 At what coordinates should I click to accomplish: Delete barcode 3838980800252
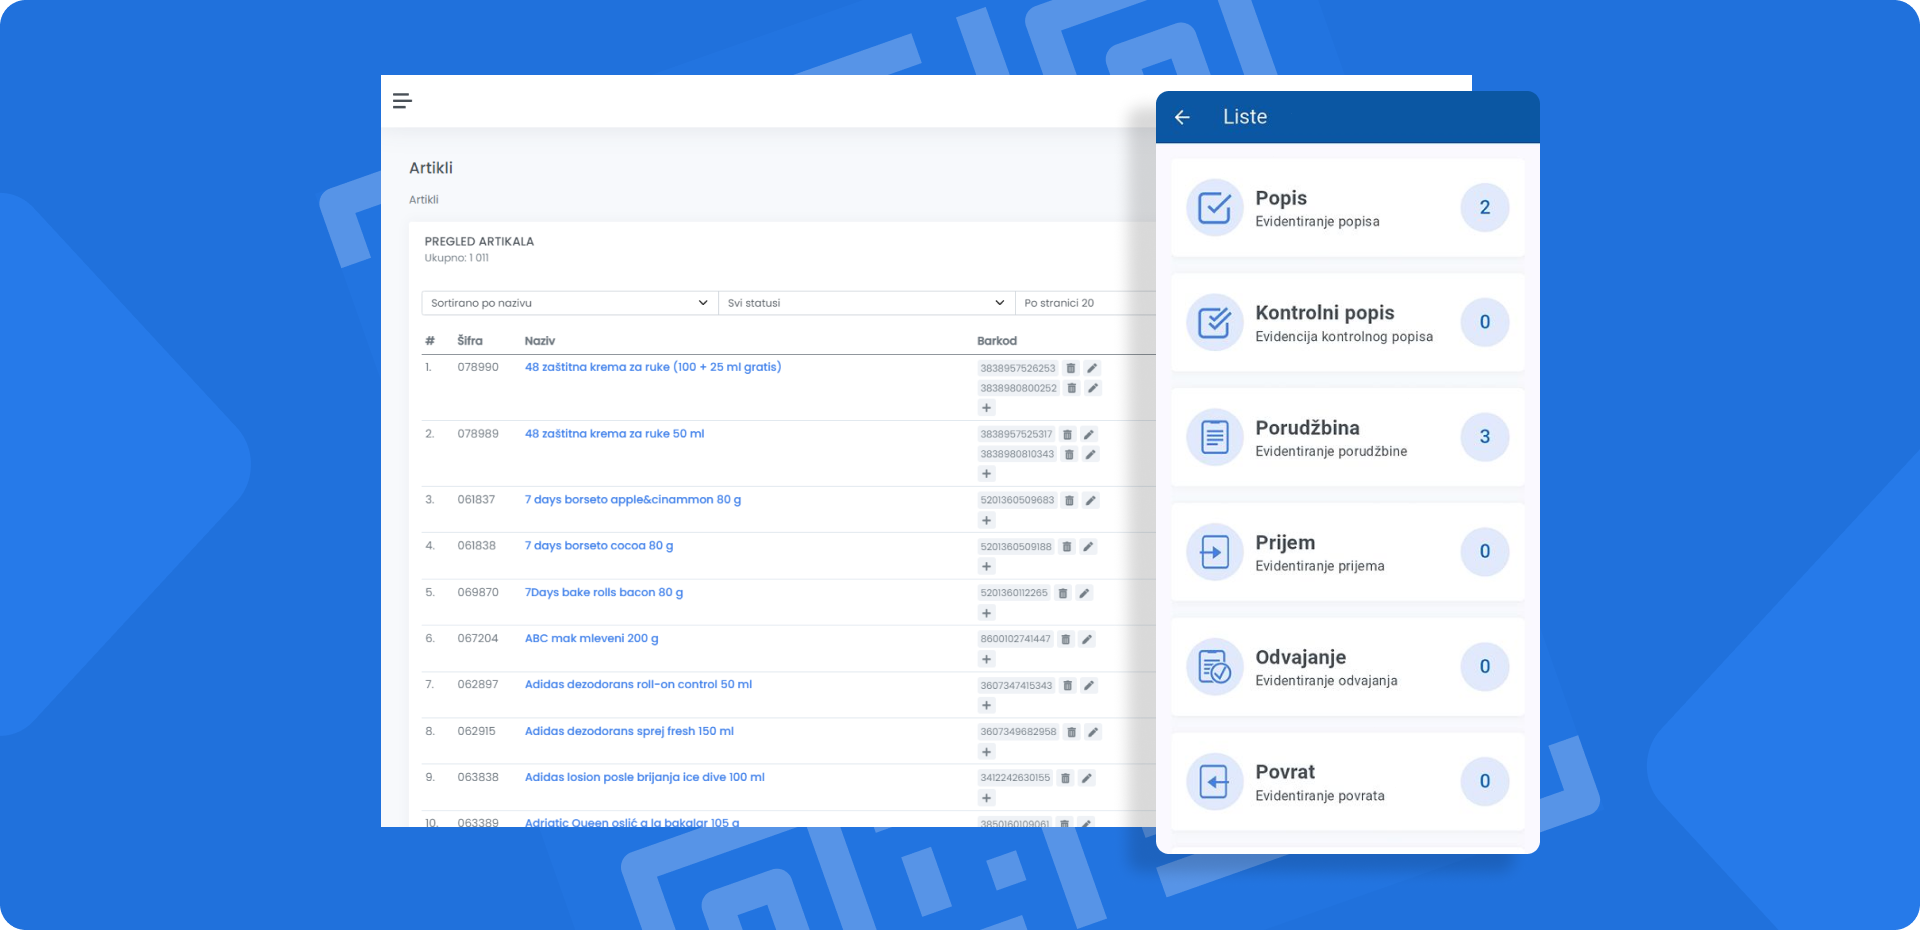pos(1071,388)
